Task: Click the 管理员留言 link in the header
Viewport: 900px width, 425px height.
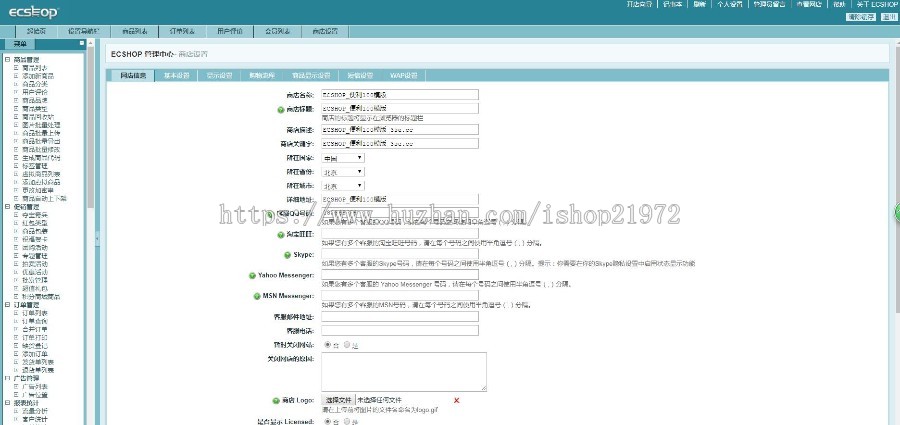Action: click(x=769, y=4)
